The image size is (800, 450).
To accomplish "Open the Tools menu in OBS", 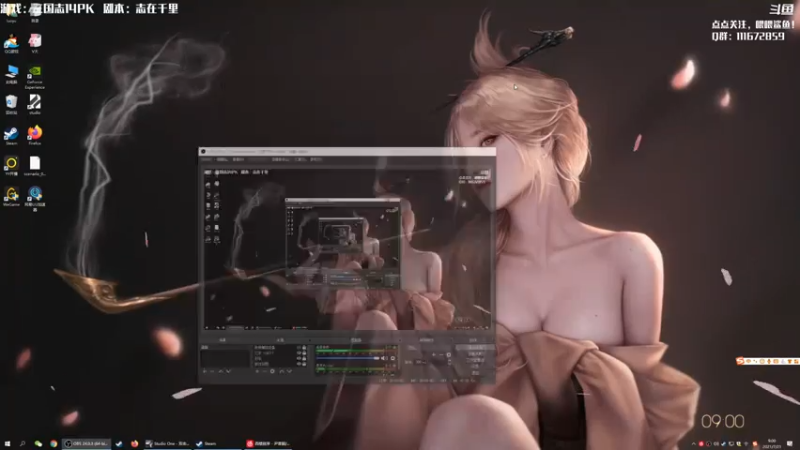I will point(300,160).
